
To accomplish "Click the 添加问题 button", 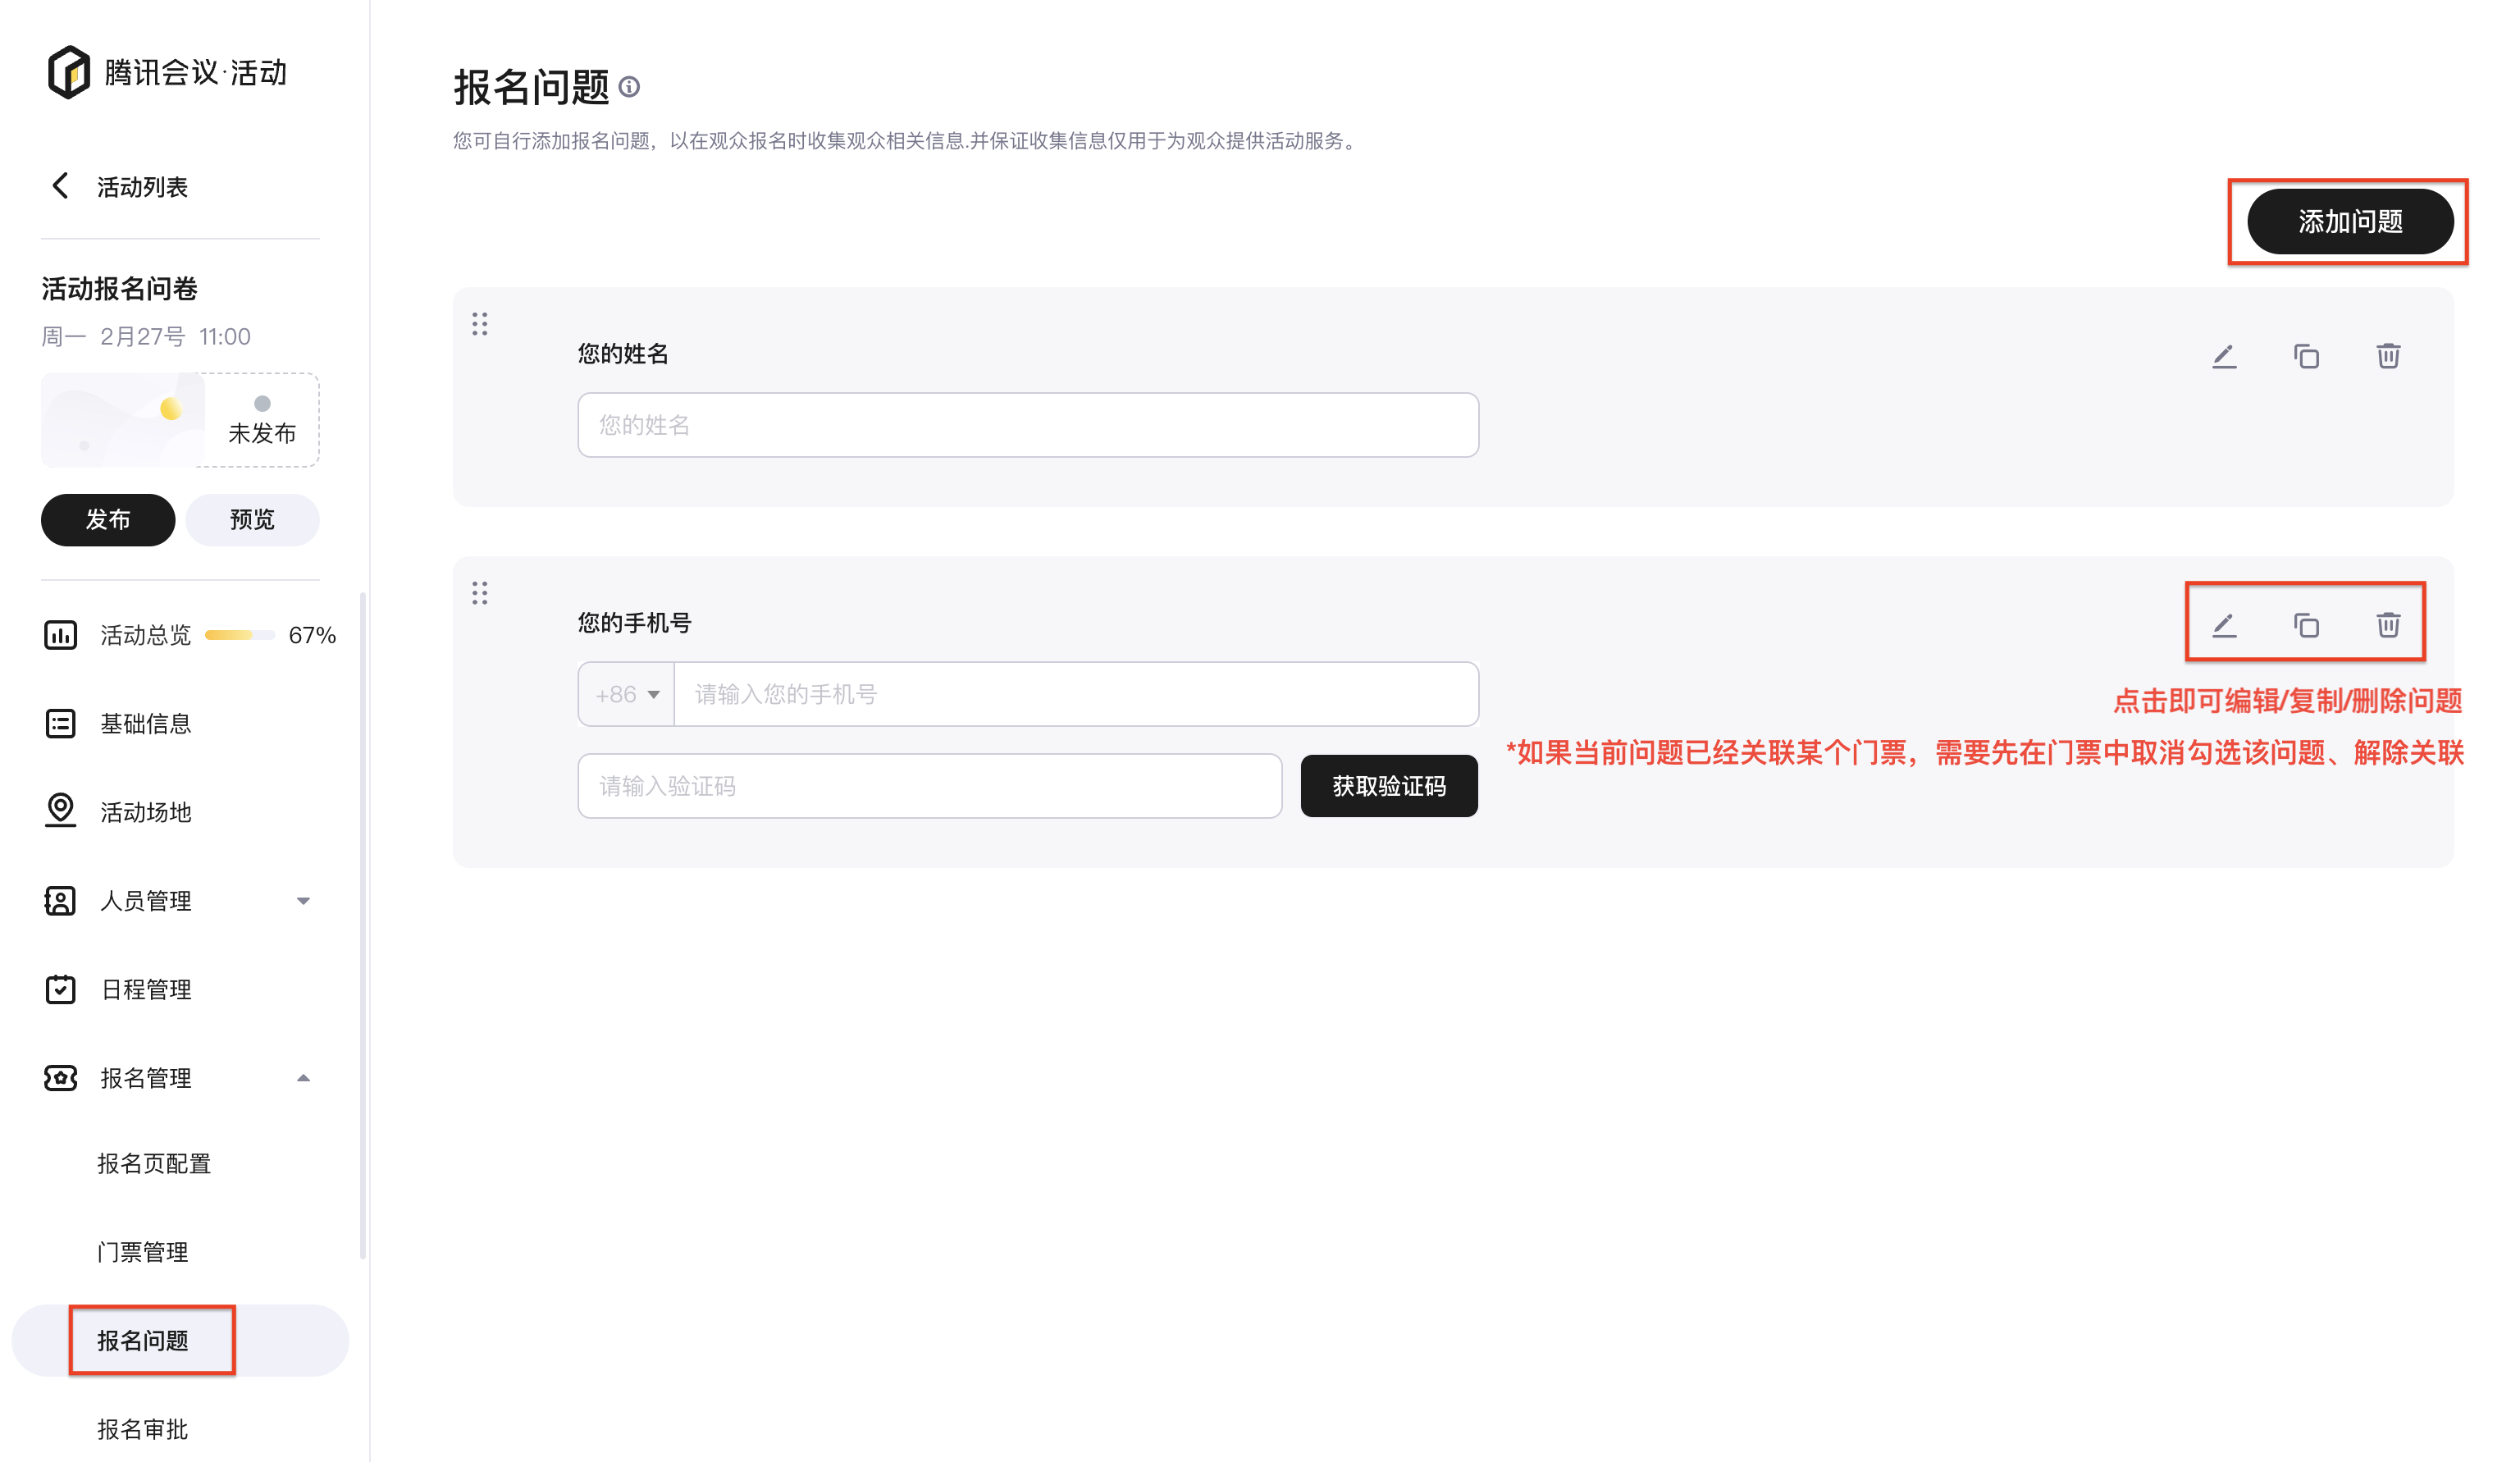I will point(2350,221).
